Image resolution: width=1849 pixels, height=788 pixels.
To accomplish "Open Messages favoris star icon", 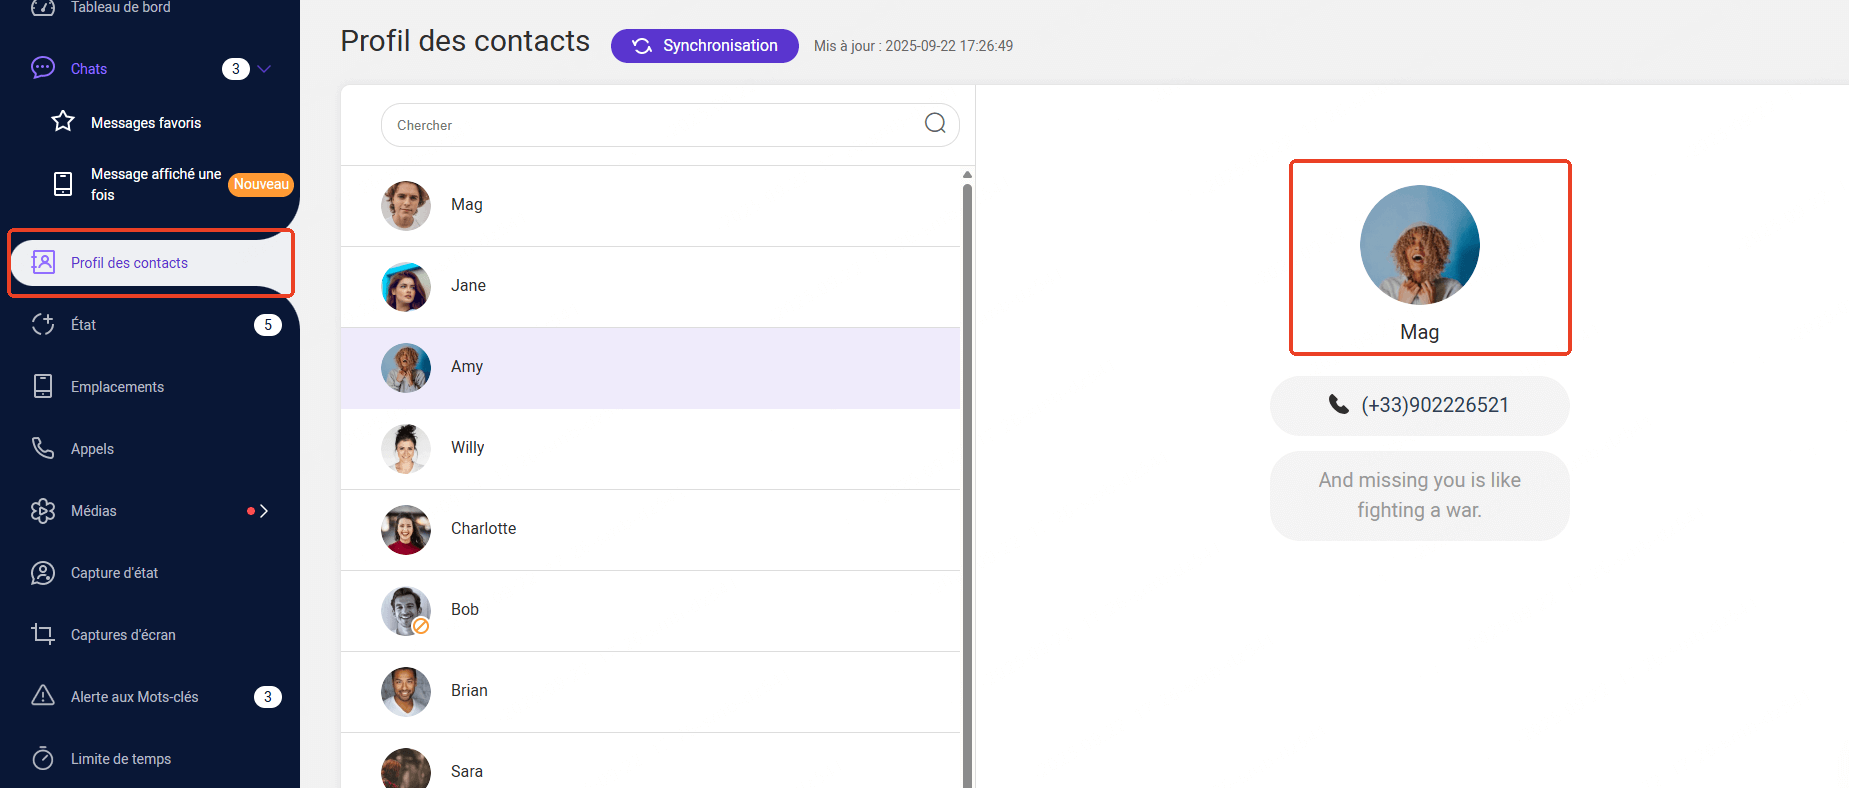I will (x=63, y=122).
